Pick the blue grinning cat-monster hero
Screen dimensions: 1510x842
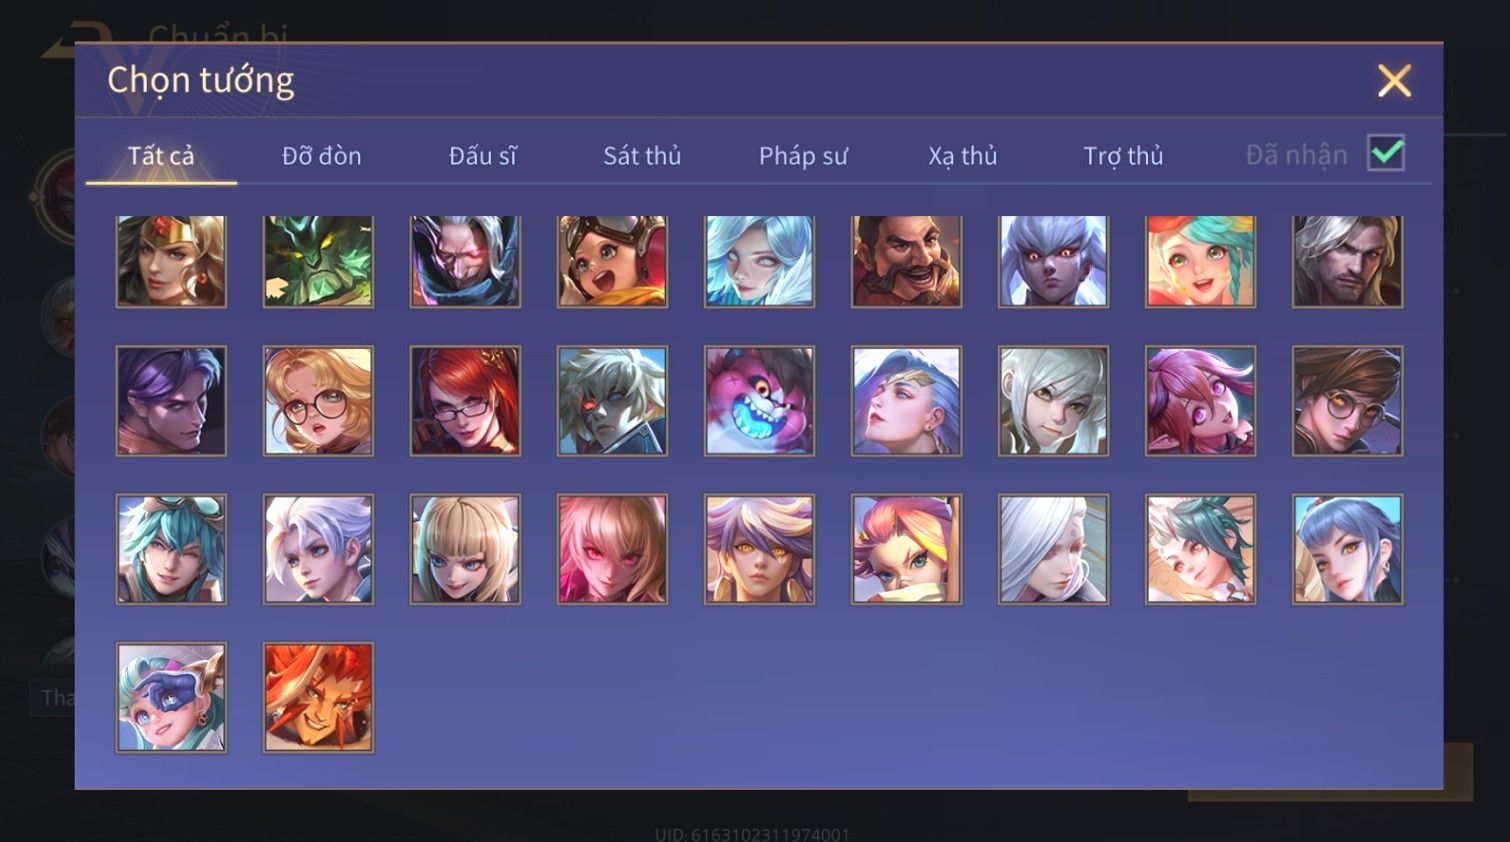coord(759,401)
